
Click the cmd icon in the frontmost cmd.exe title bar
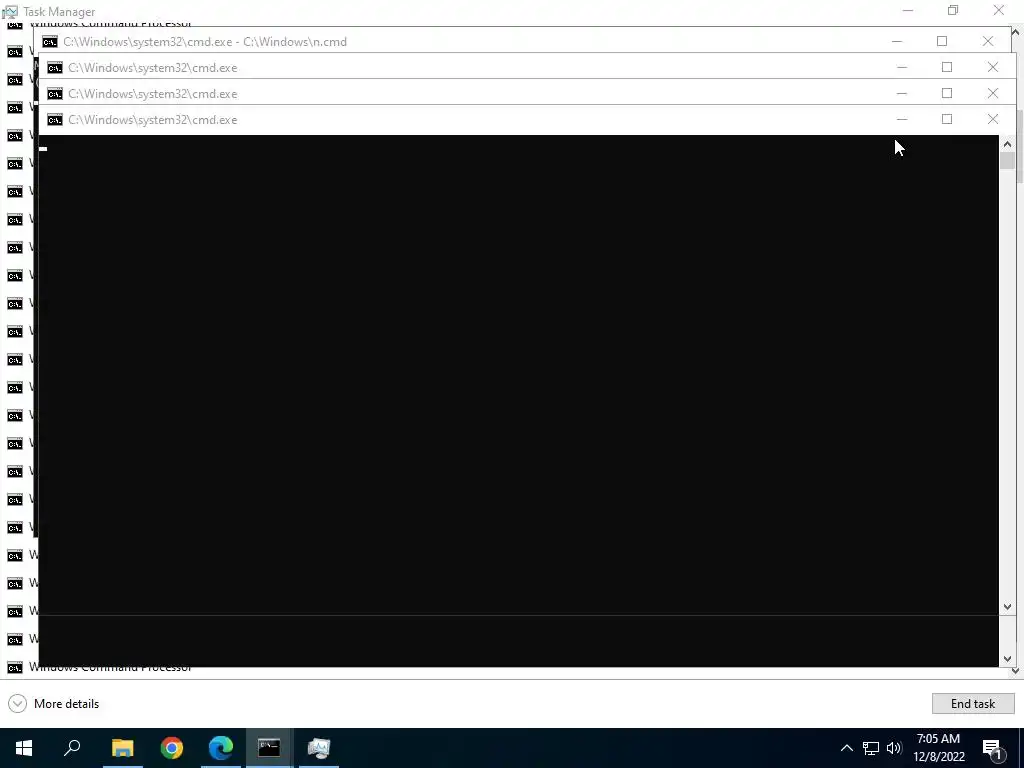pyautogui.click(x=55, y=120)
